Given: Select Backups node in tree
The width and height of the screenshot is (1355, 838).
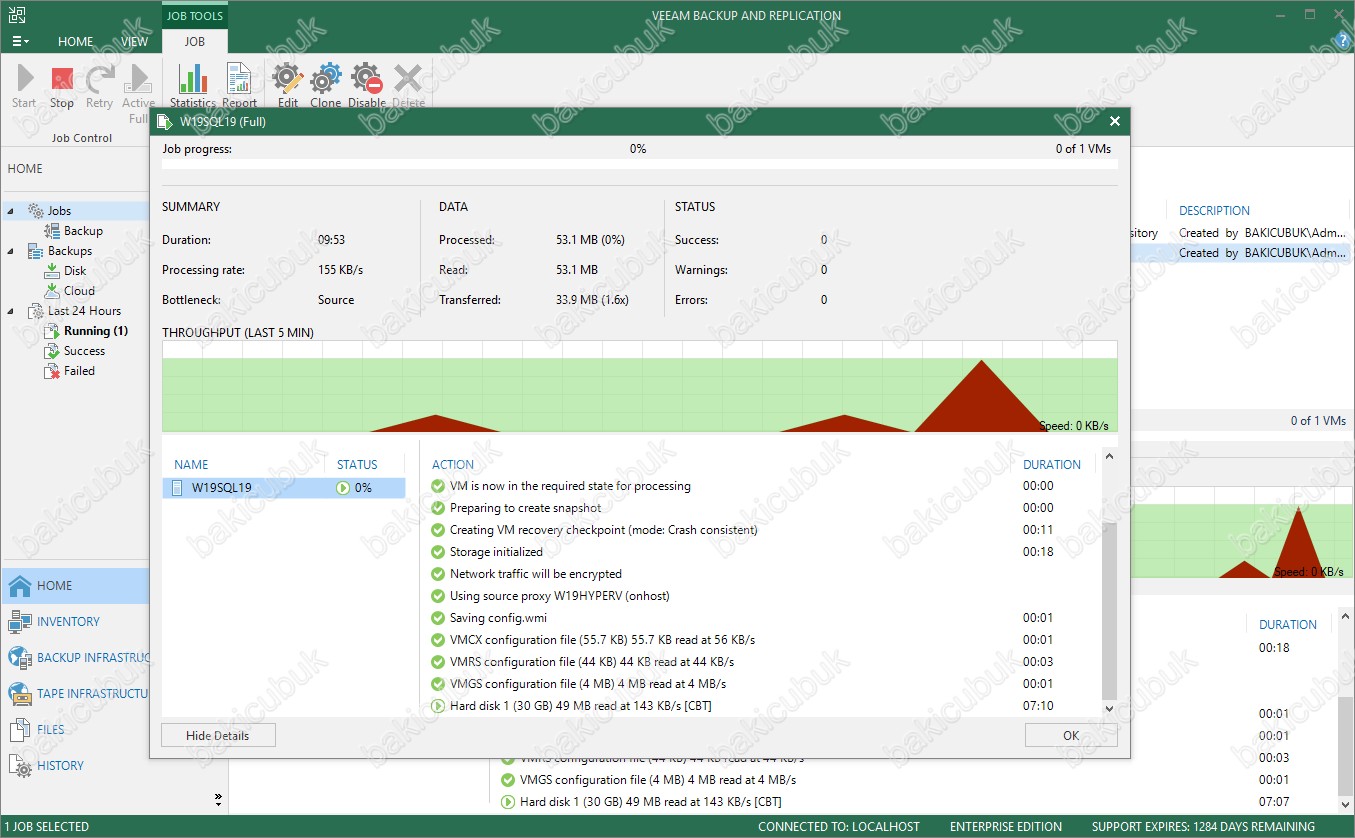Looking at the screenshot, I should pos(70,251).
